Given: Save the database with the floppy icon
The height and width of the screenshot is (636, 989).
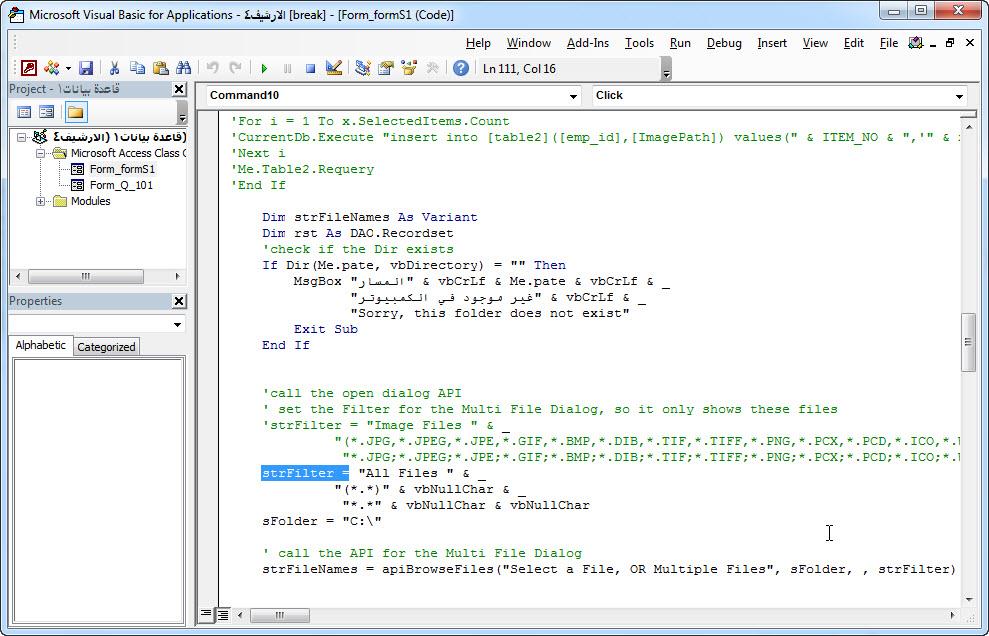Looking at the screenshot, I should click(x=86, y=68).
